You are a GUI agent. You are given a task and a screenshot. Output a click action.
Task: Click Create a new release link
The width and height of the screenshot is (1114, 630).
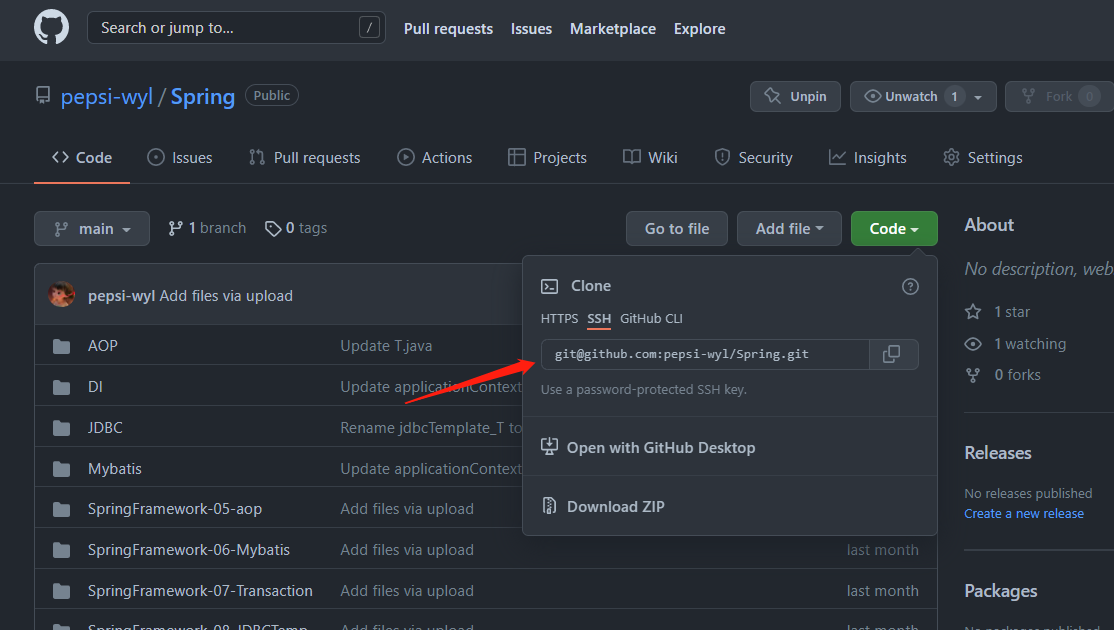pos(1024,514)
